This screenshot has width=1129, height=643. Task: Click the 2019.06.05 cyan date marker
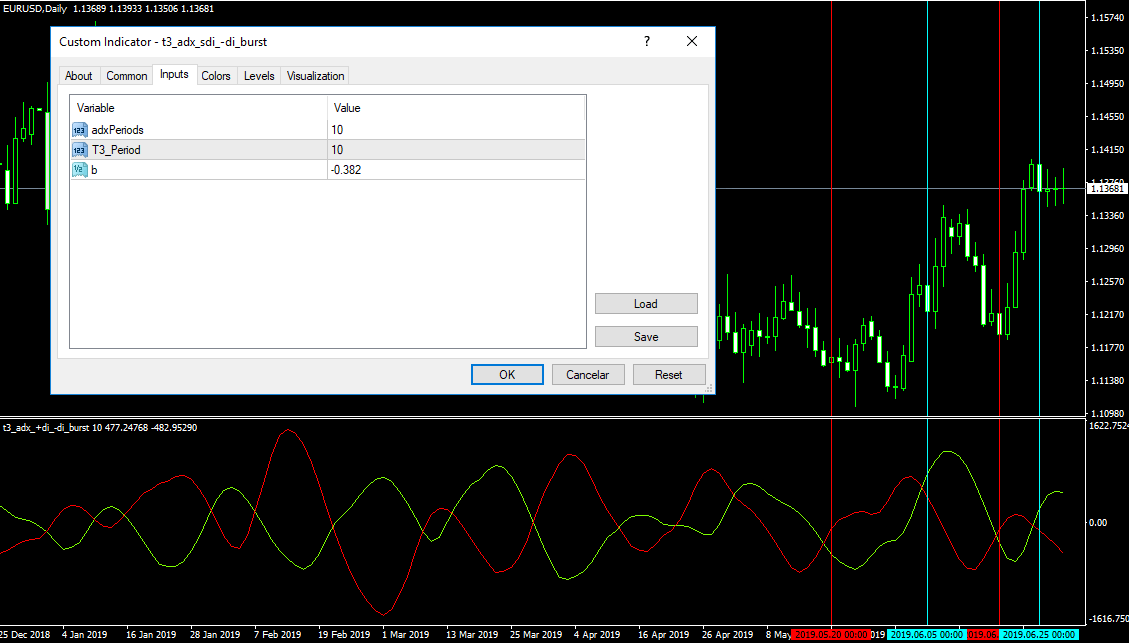(926, 635)
